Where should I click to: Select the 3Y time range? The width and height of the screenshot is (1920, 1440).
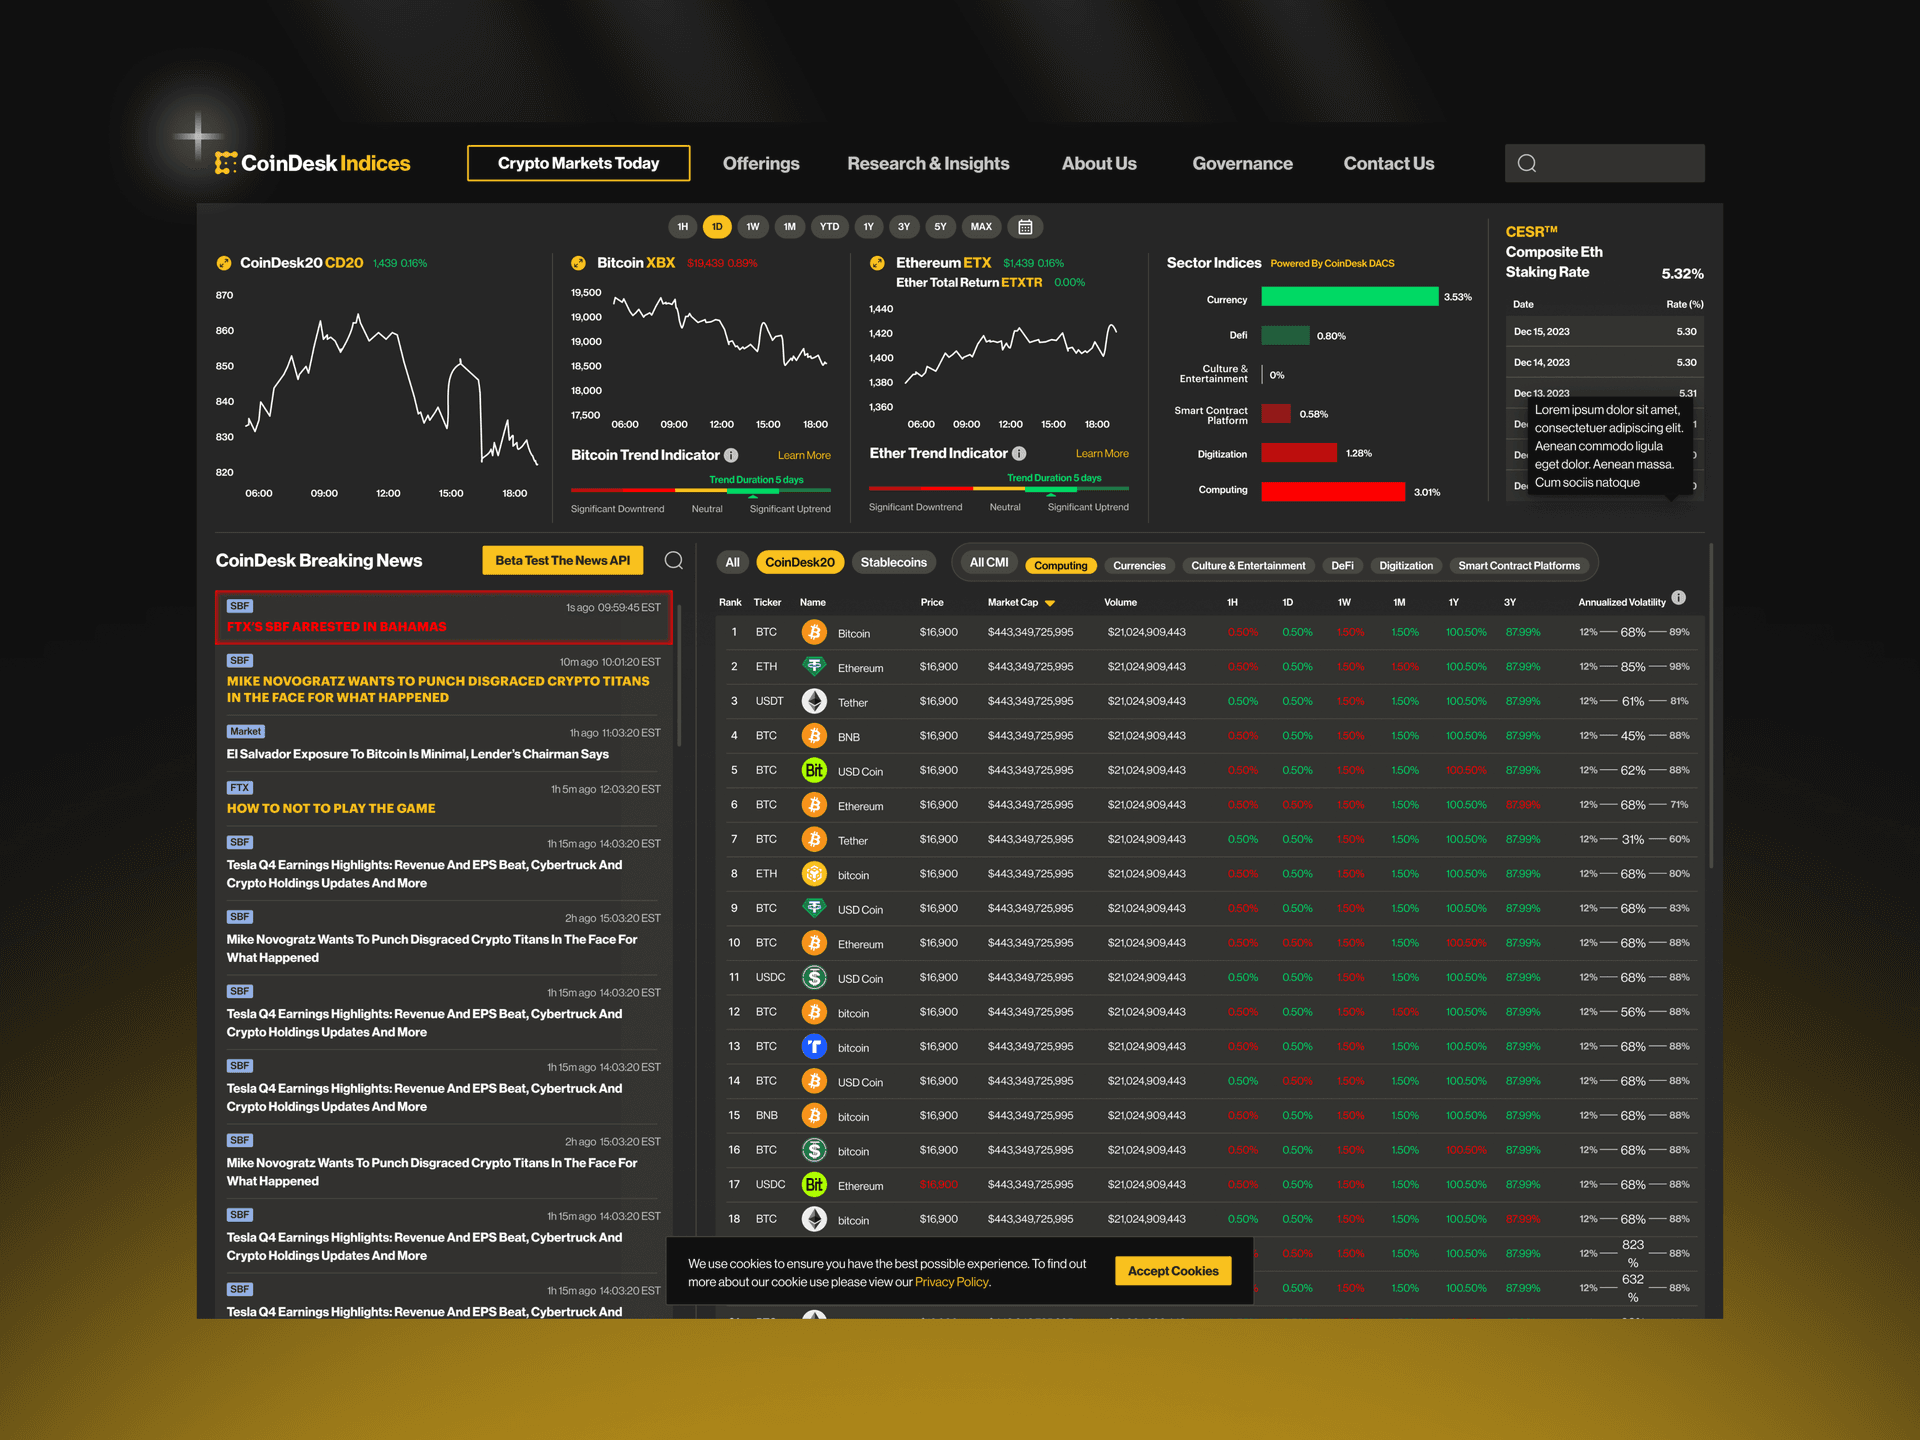(904, 227)
